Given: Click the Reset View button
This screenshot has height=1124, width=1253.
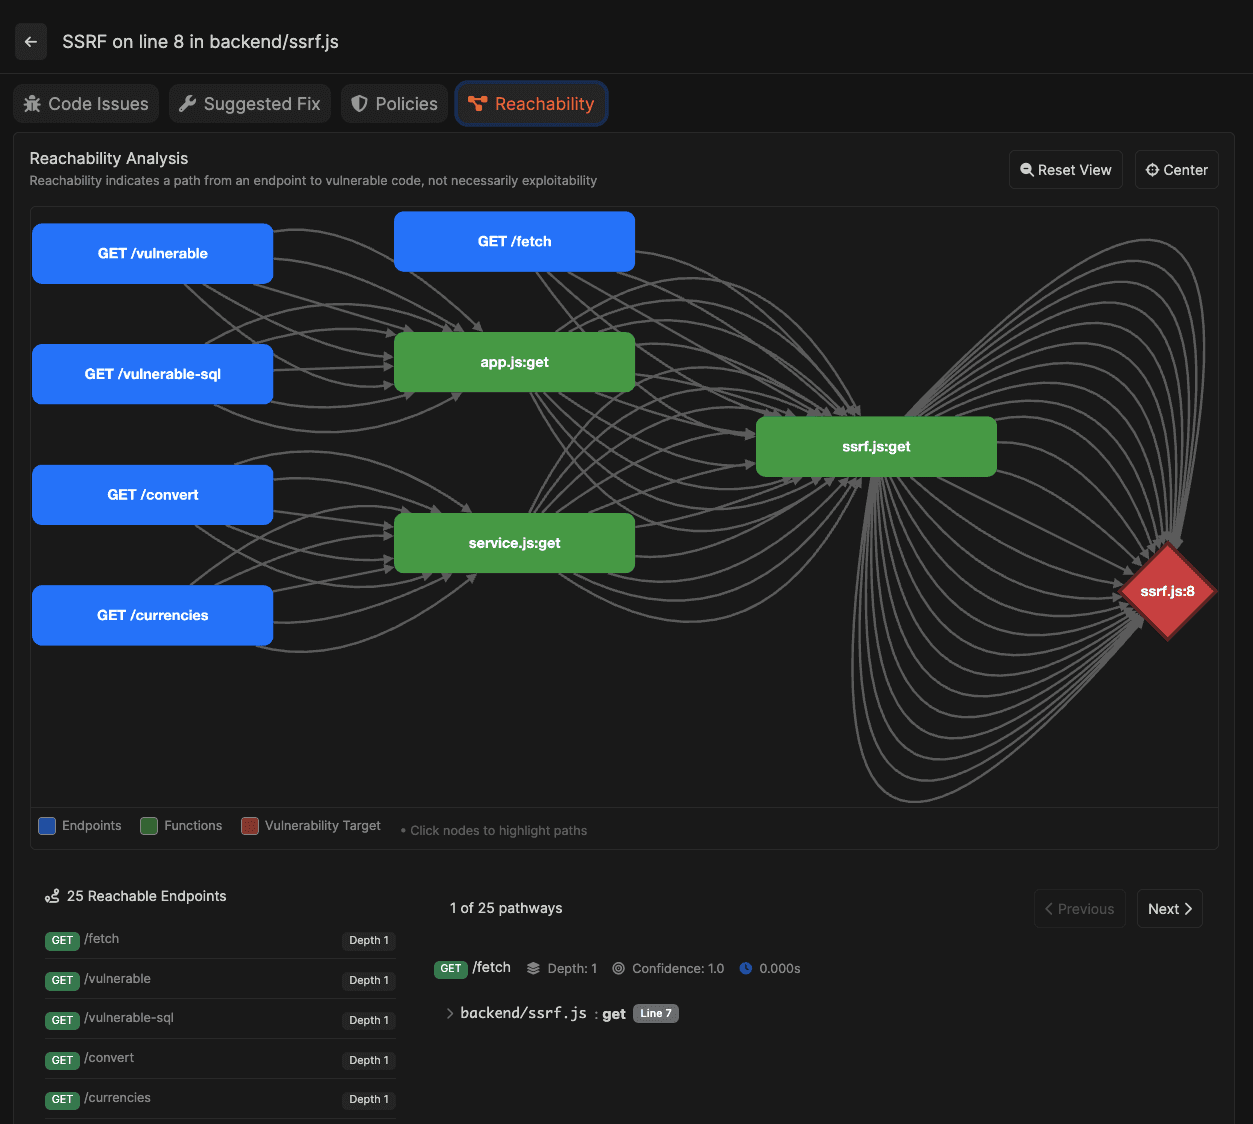Looking at the screenshot, I should point(1066,170).
